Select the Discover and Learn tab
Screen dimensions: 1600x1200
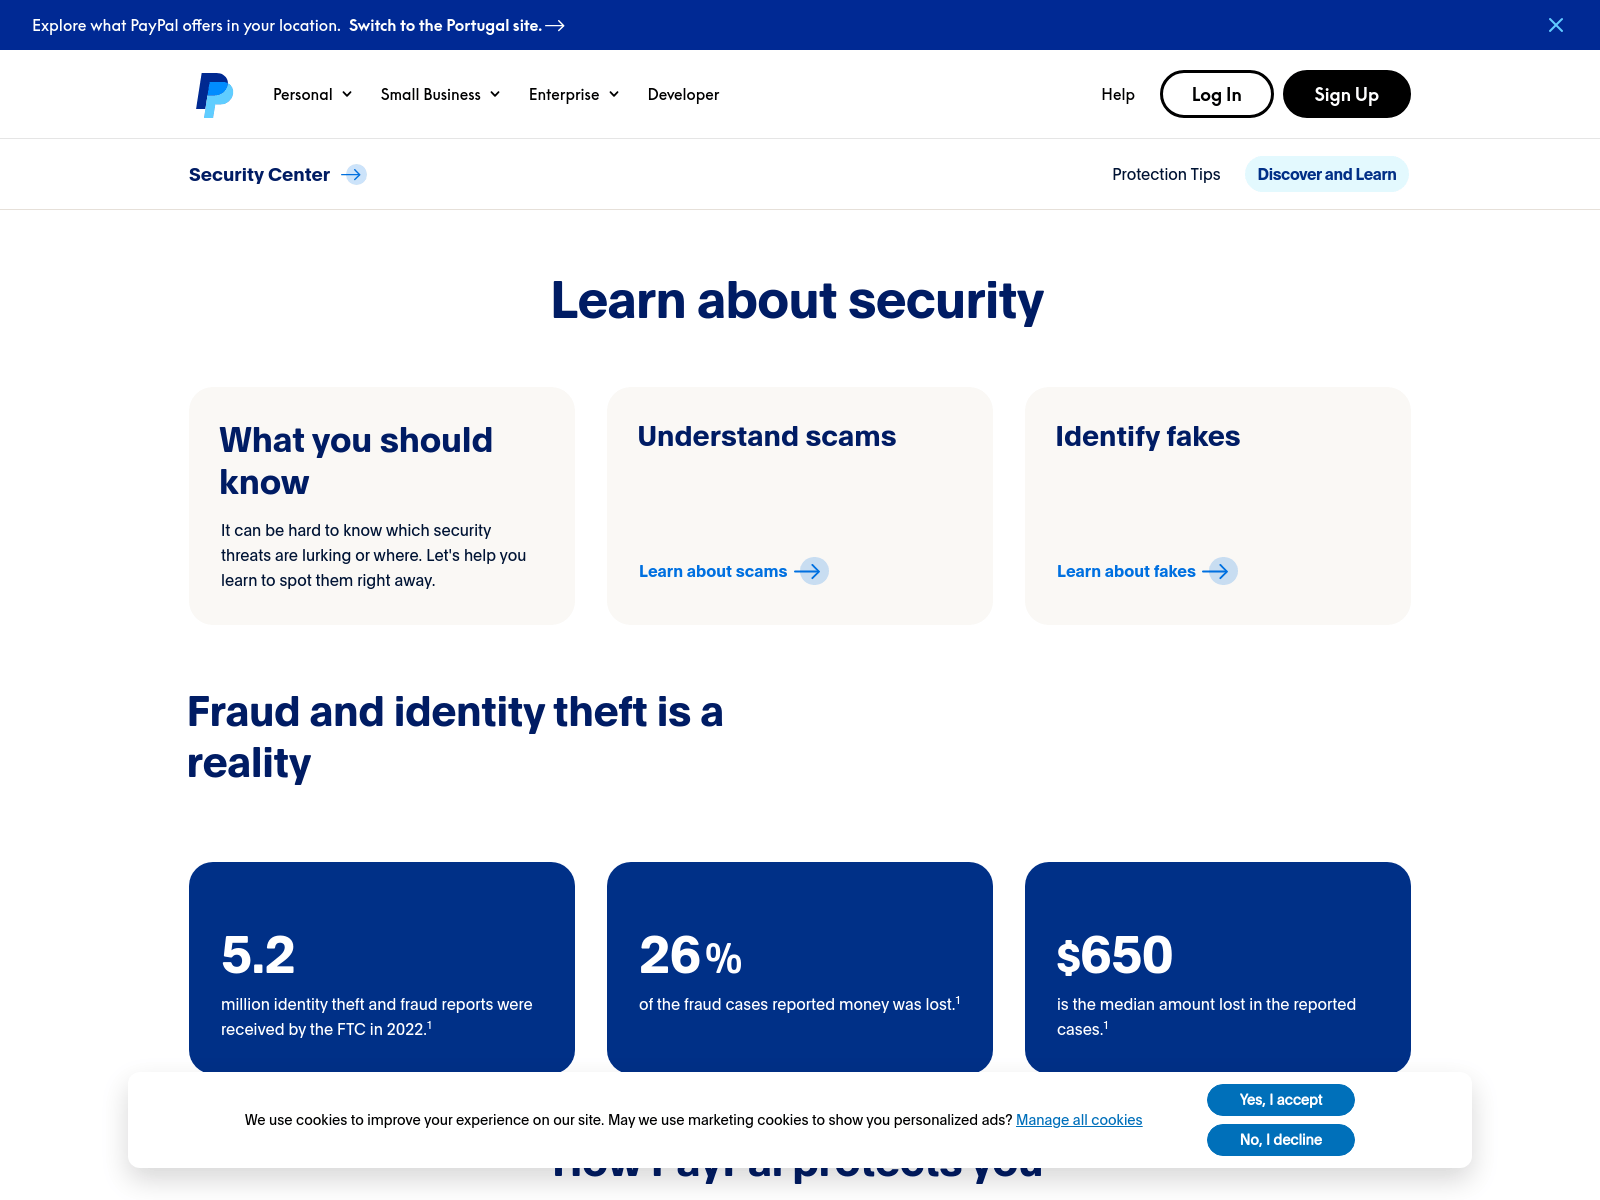[1327, 174]
